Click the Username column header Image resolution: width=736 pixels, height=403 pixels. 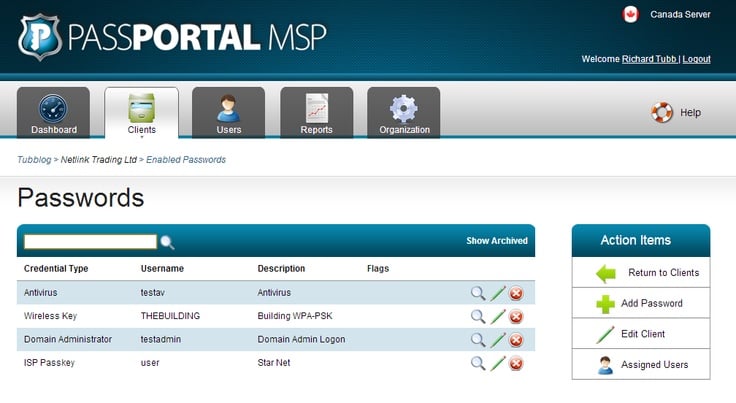click(x=162, y=269)
